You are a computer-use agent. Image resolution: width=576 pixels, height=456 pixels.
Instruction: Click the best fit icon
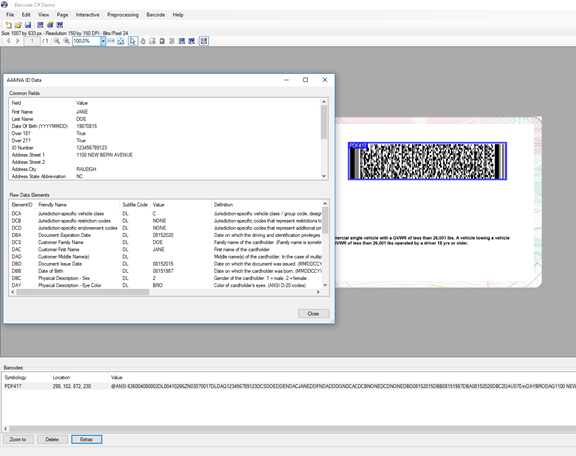[120, 41]
